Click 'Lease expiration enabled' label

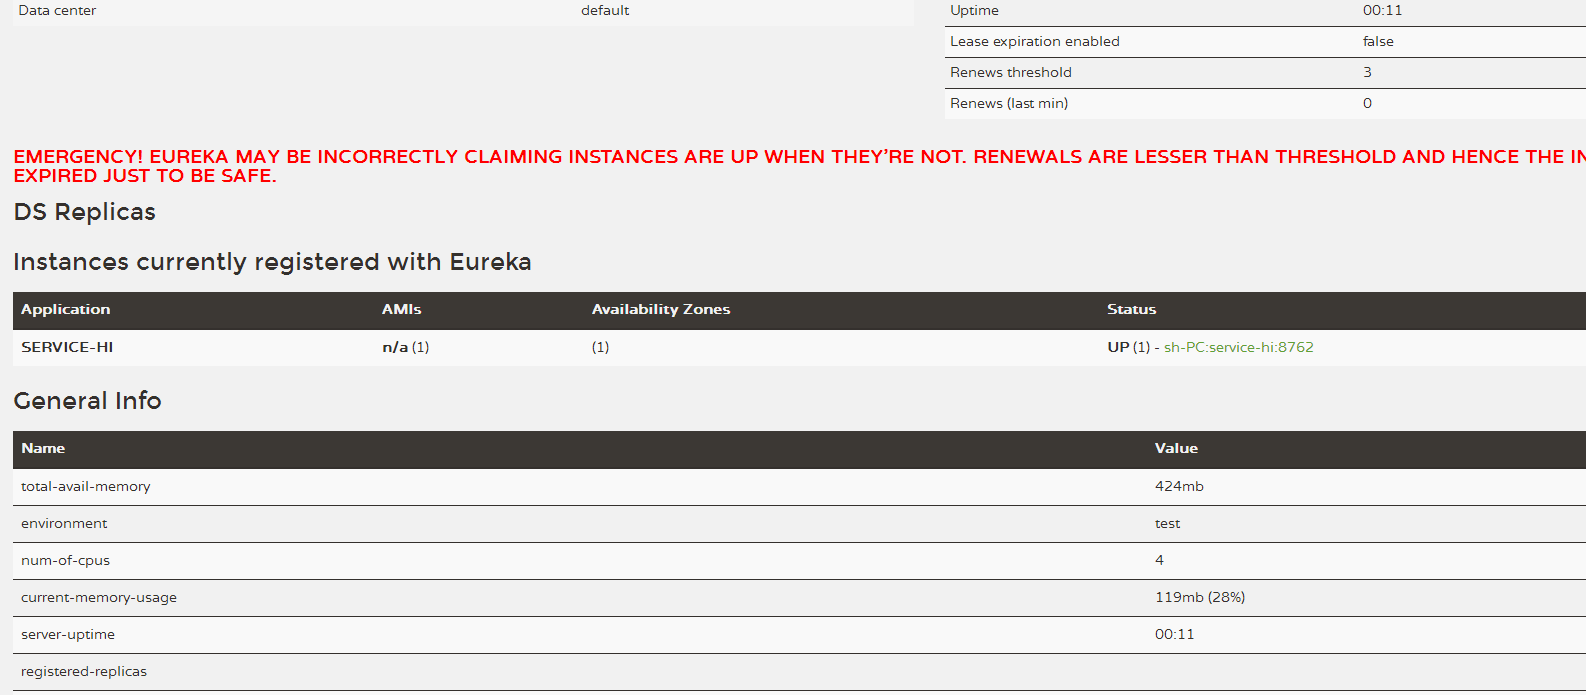tap(1035, 41)
